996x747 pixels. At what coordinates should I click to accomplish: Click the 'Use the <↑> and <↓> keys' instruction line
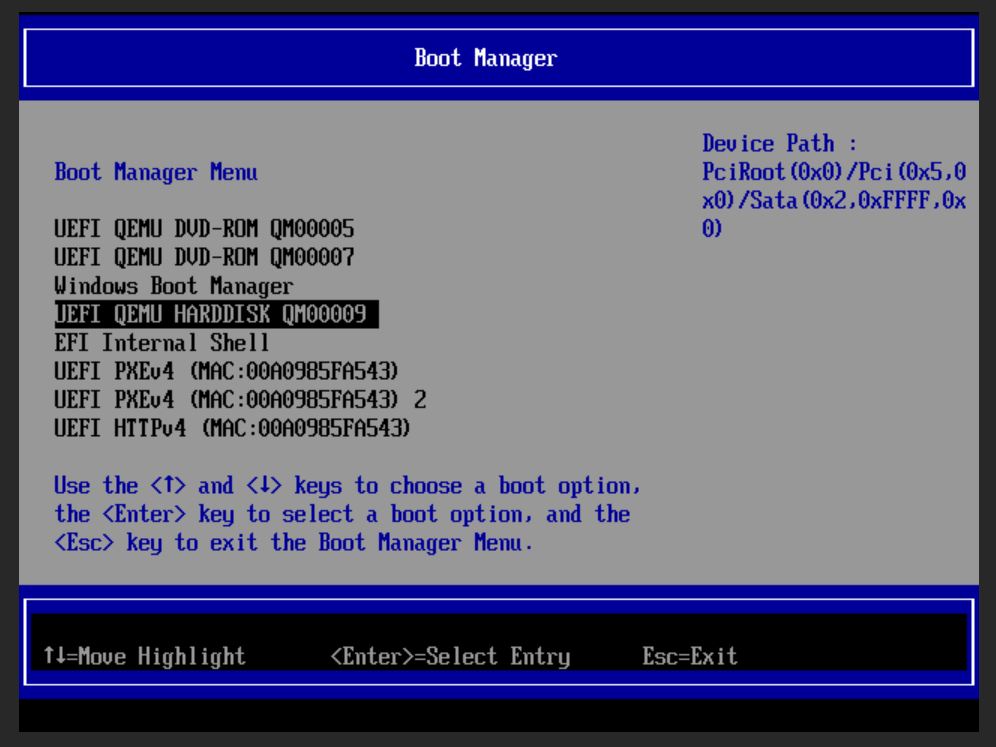(347, 486)
